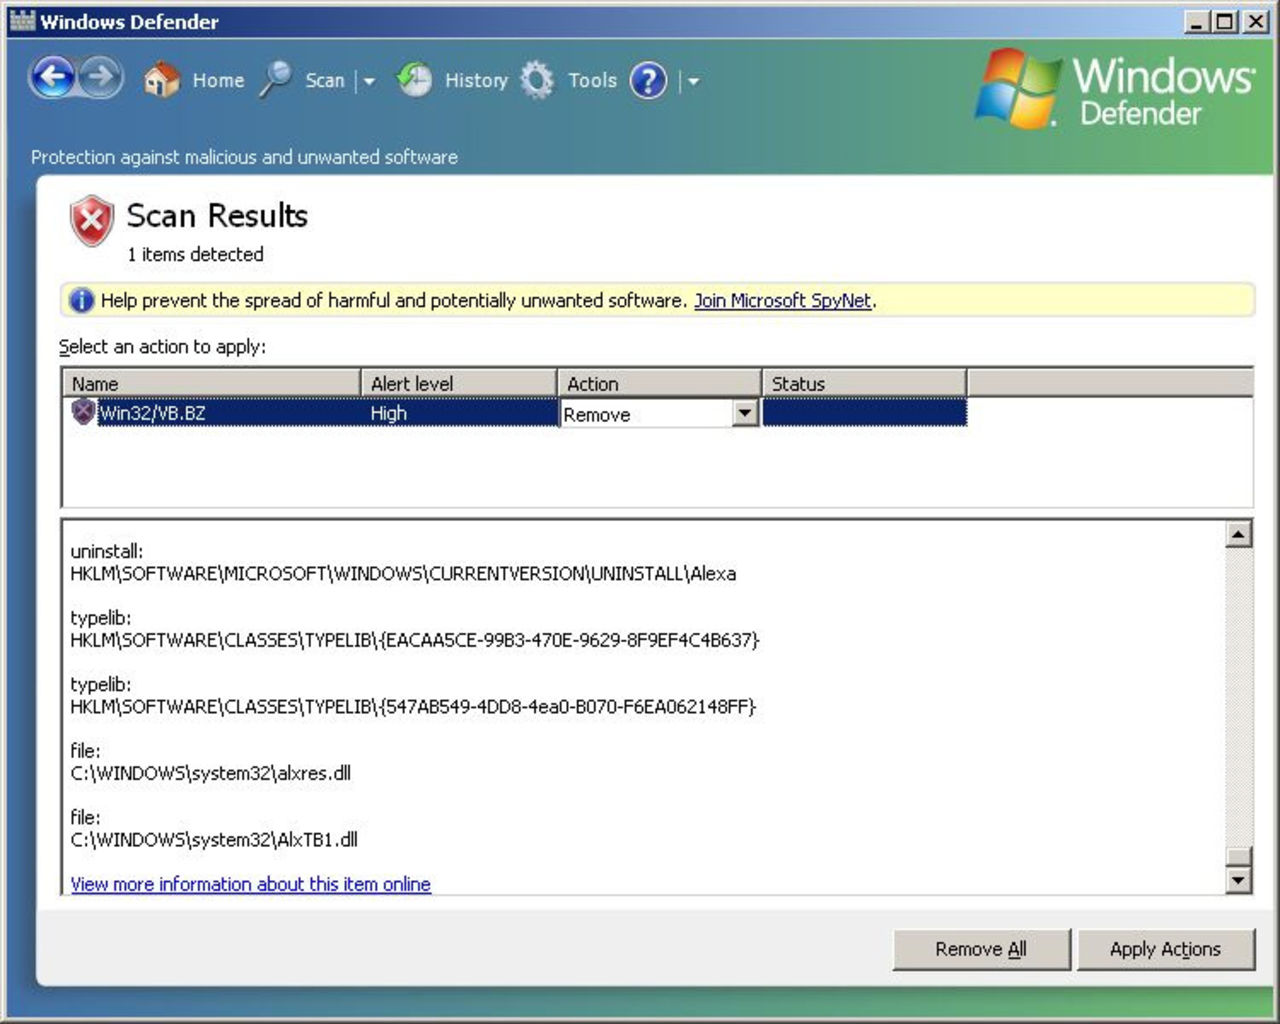Image resolution: width=1280 pixels, height=1024 pixels.
Task: Open the Help dropdown arrow
Action: click(692, 82)
